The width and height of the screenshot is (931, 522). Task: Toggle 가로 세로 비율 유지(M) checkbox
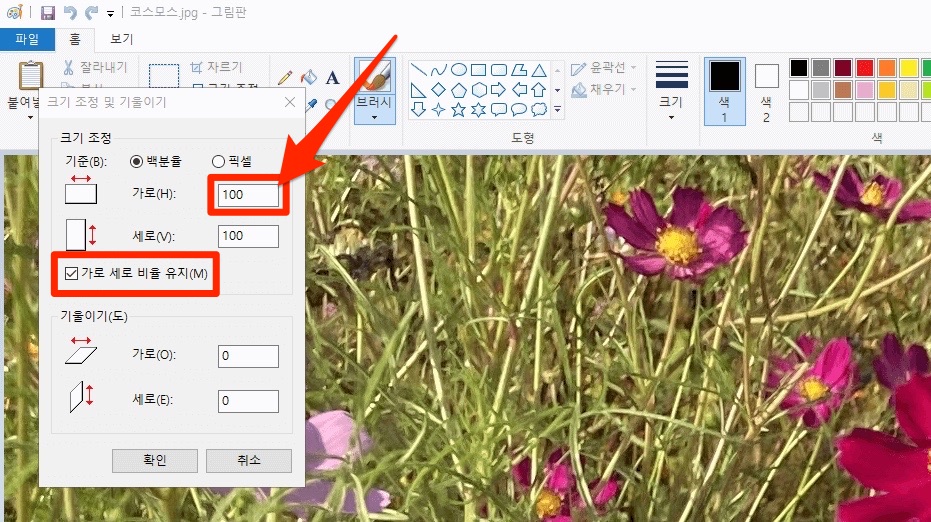pyautogui.click(x=71, y=273)
